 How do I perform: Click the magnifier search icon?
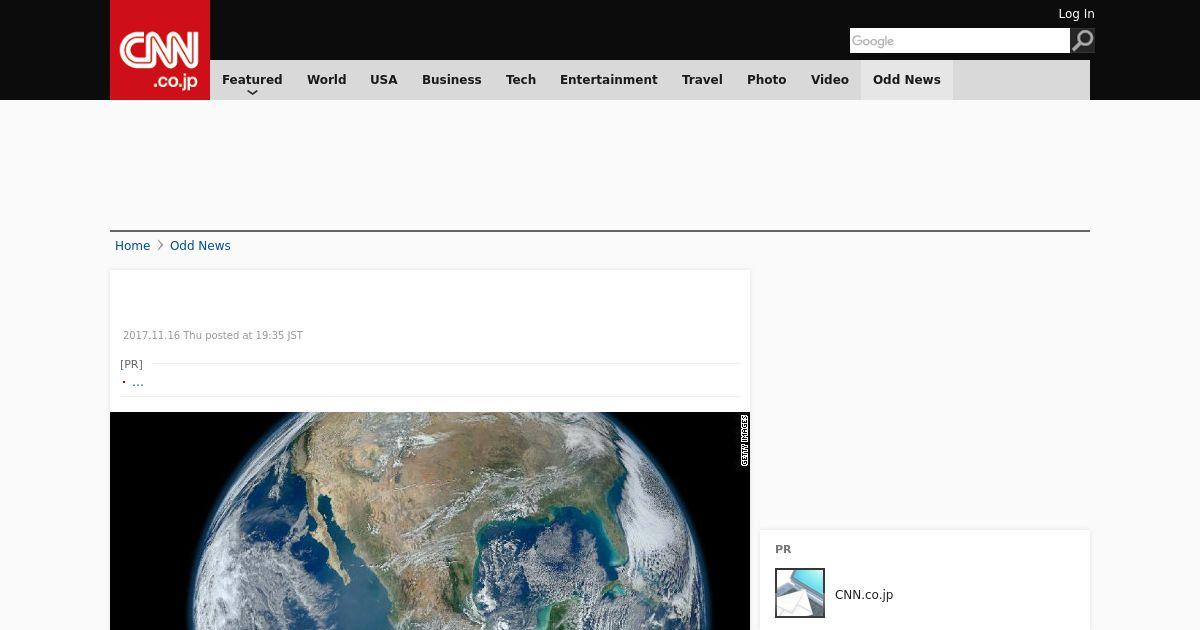coord(1083,40)
